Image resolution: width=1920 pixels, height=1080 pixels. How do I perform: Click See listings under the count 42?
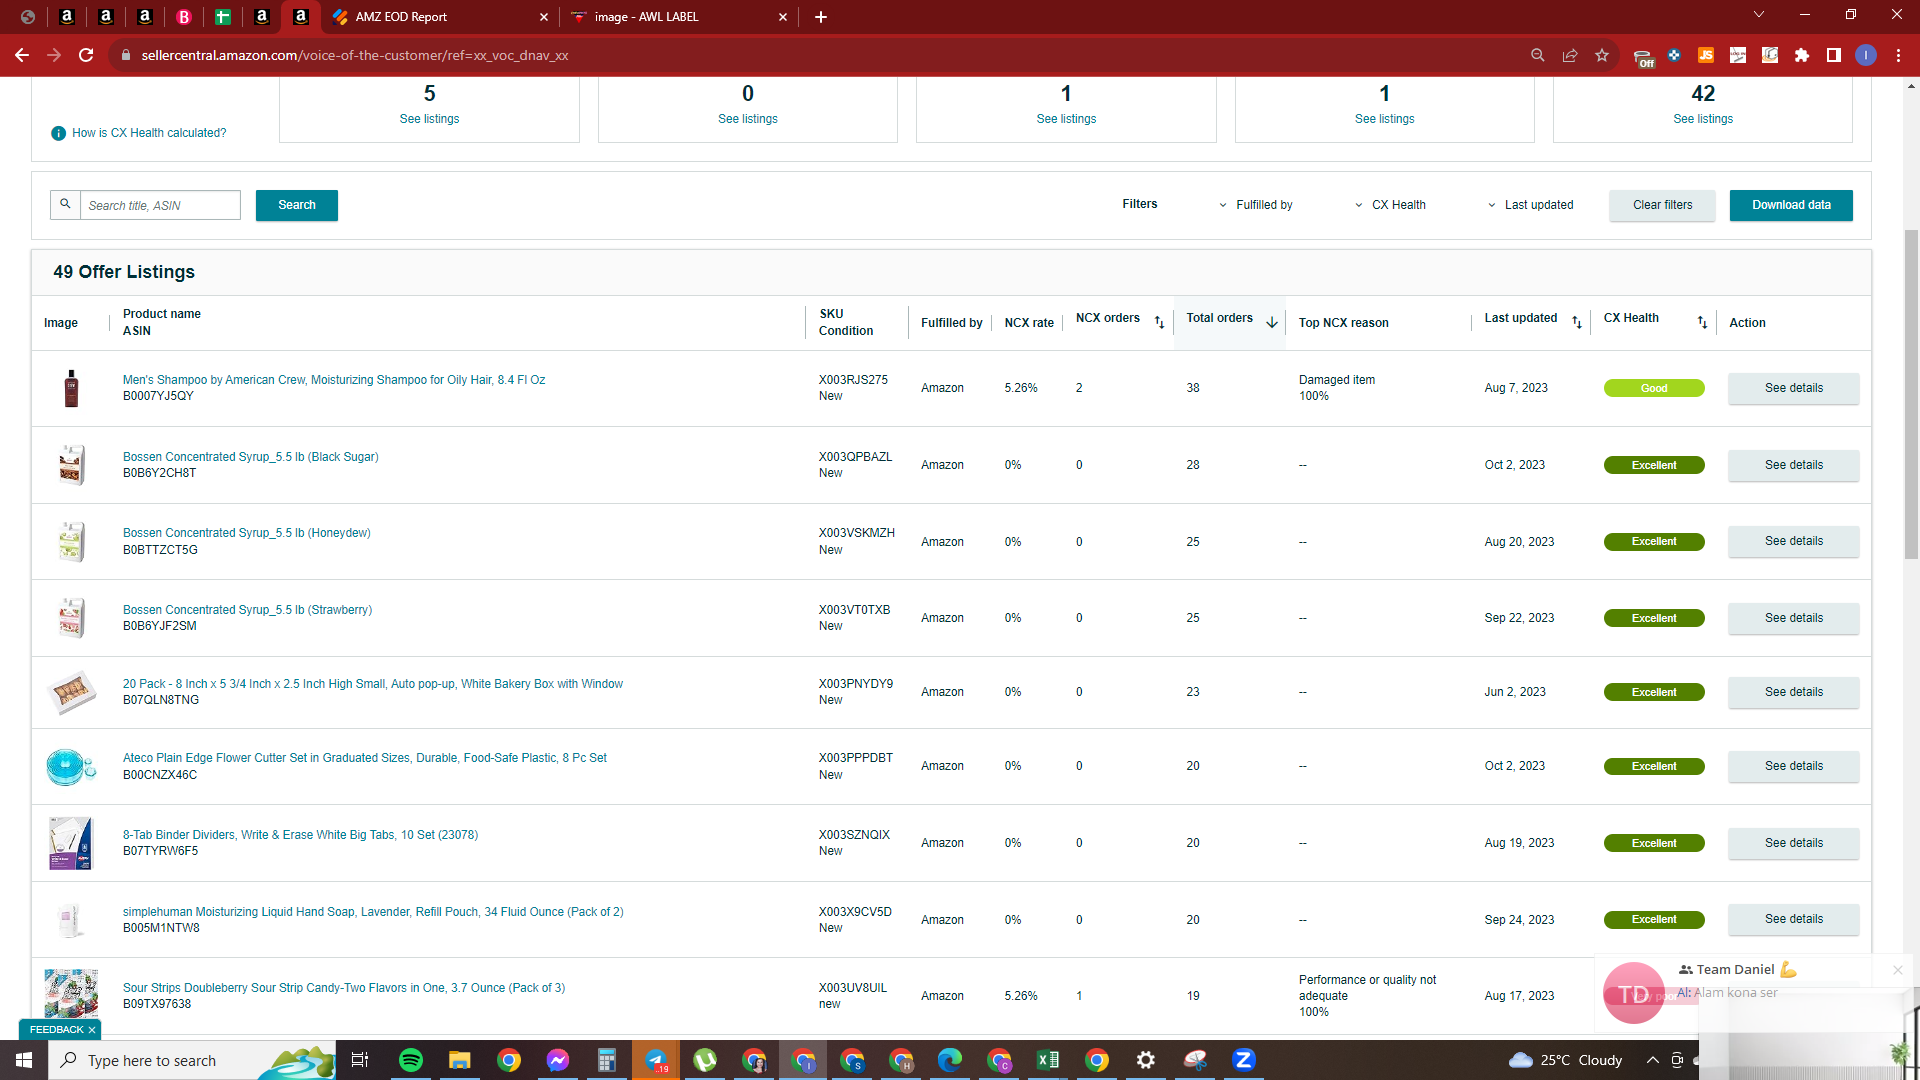[x=1703, y=119]
